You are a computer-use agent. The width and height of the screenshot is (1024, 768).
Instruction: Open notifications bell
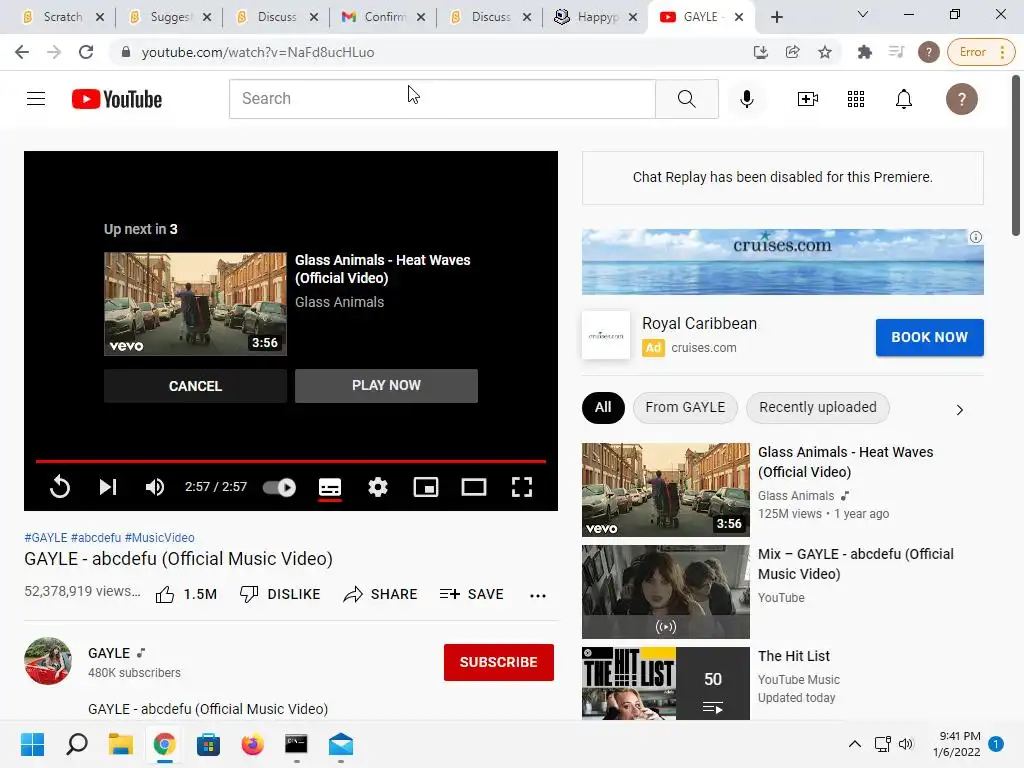904,99
